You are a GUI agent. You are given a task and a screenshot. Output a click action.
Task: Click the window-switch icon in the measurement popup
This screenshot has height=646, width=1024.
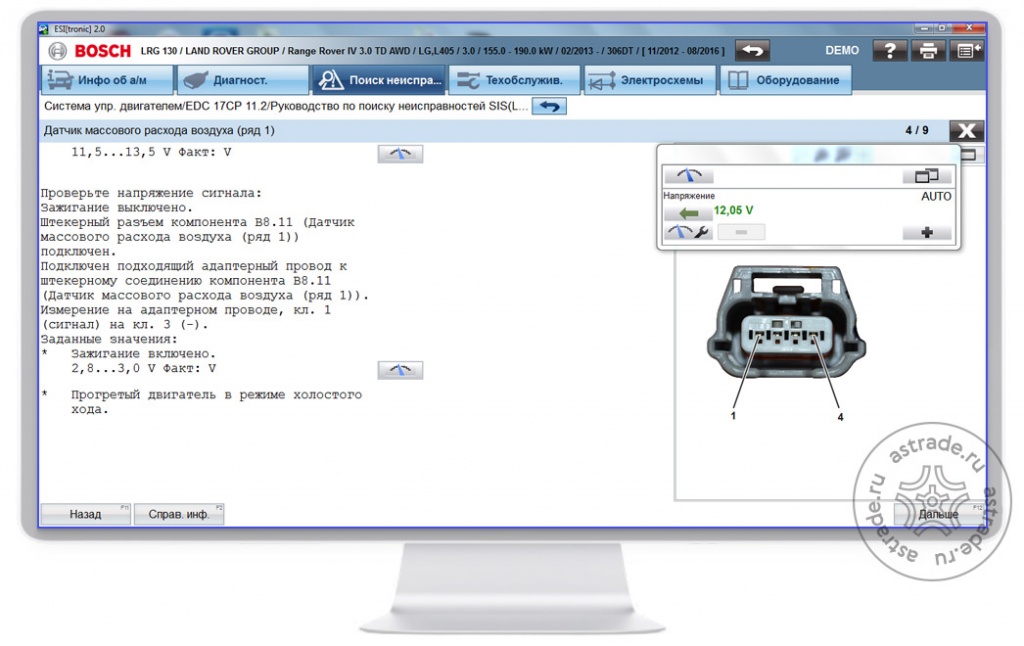pos(927,175)
